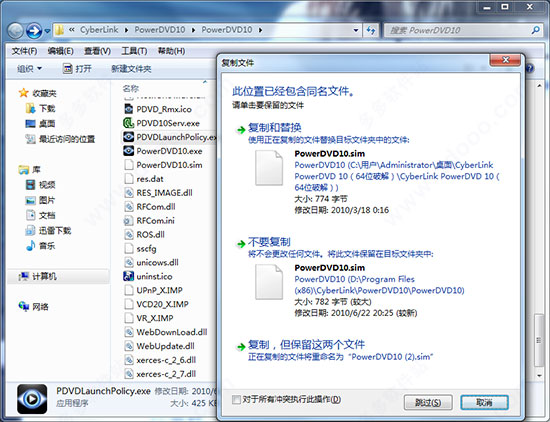The width and height of the screenshot is (550, 422).
Task: Click the refresh icon beside the address bar
Action: tap(371, 30)
